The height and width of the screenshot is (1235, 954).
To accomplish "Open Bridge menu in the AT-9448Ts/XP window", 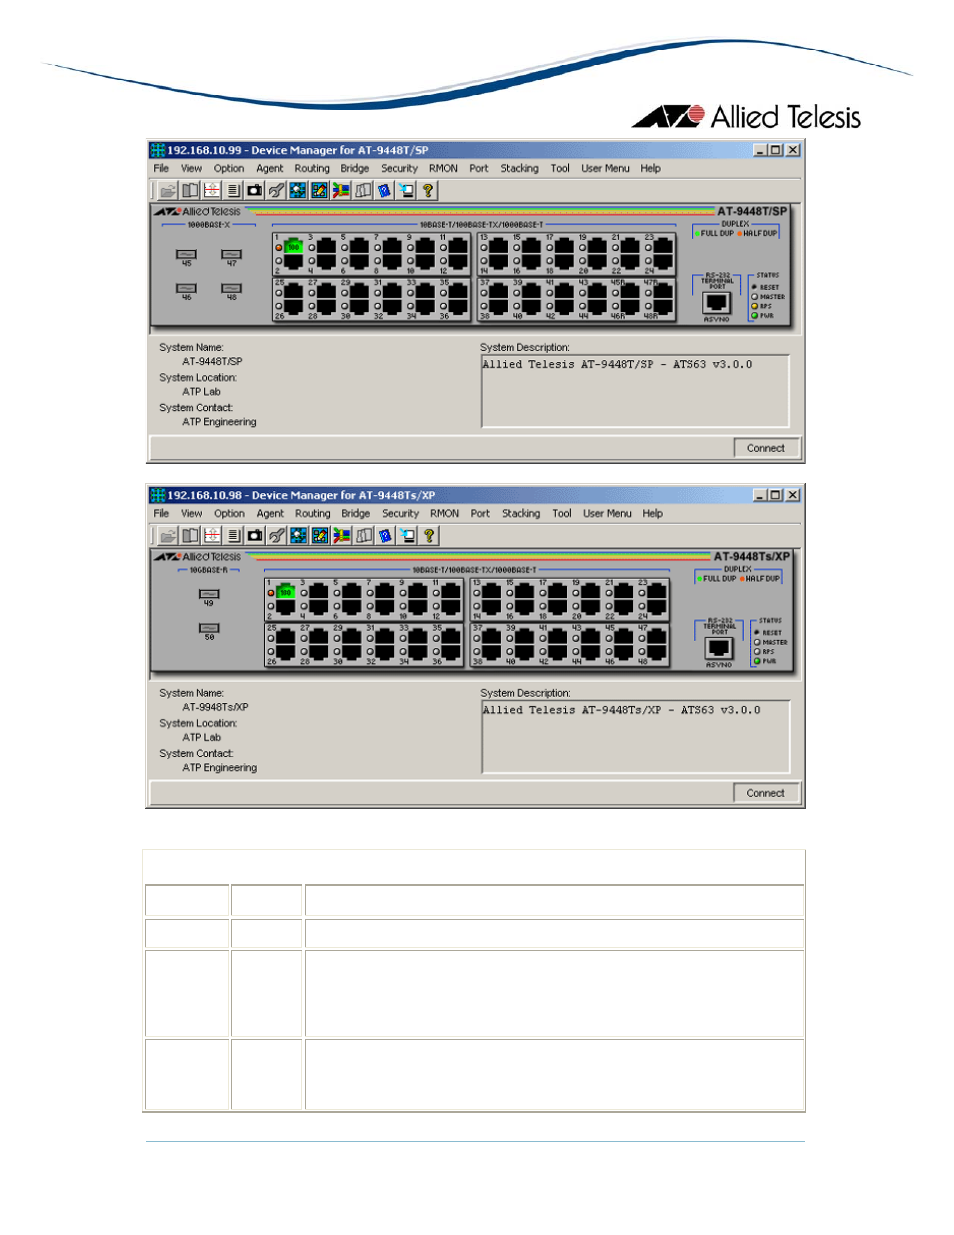I will click(355, 513).
